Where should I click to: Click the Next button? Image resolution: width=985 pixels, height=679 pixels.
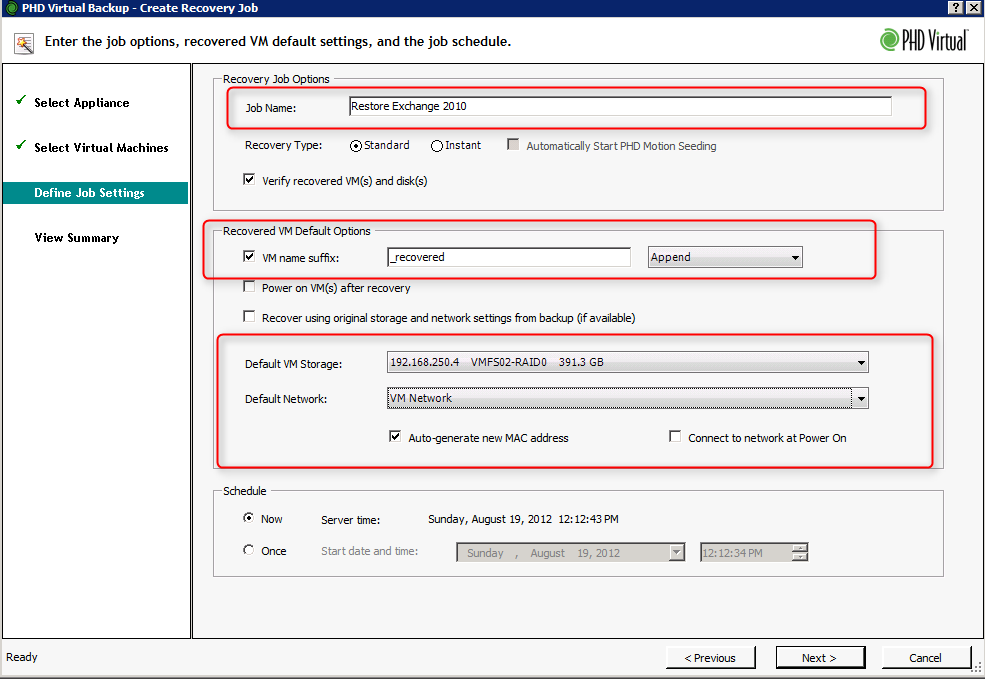point(819,658)
